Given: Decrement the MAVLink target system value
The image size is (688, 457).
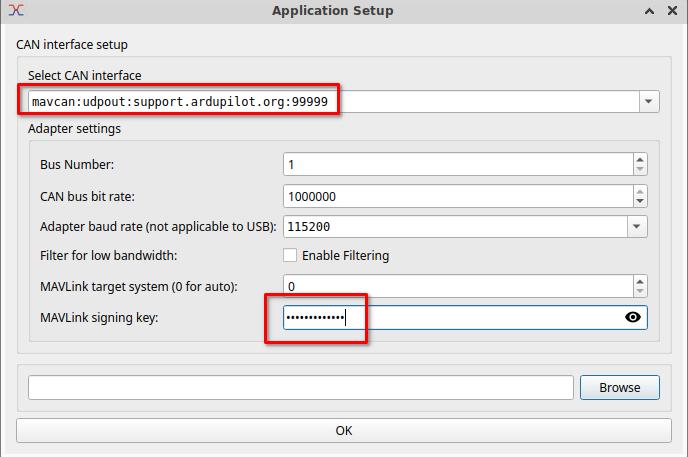Looking at the screenshot, I should 640,292.
